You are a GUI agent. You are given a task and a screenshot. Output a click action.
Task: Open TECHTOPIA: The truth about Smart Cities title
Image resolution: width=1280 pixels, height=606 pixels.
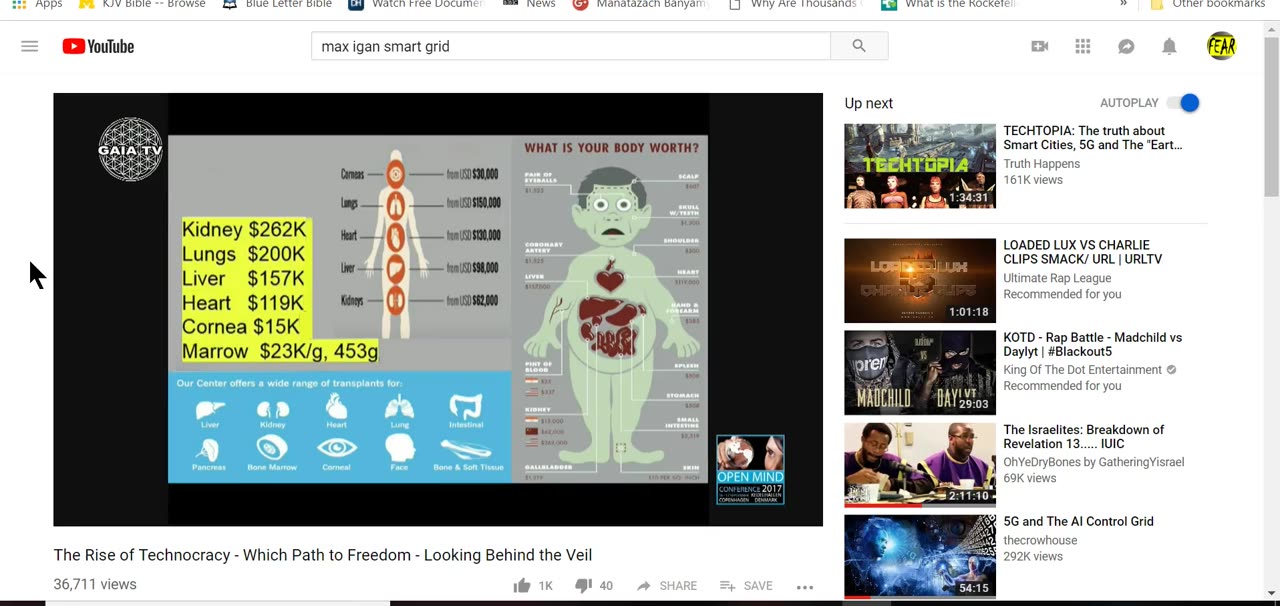[1093, 138]
